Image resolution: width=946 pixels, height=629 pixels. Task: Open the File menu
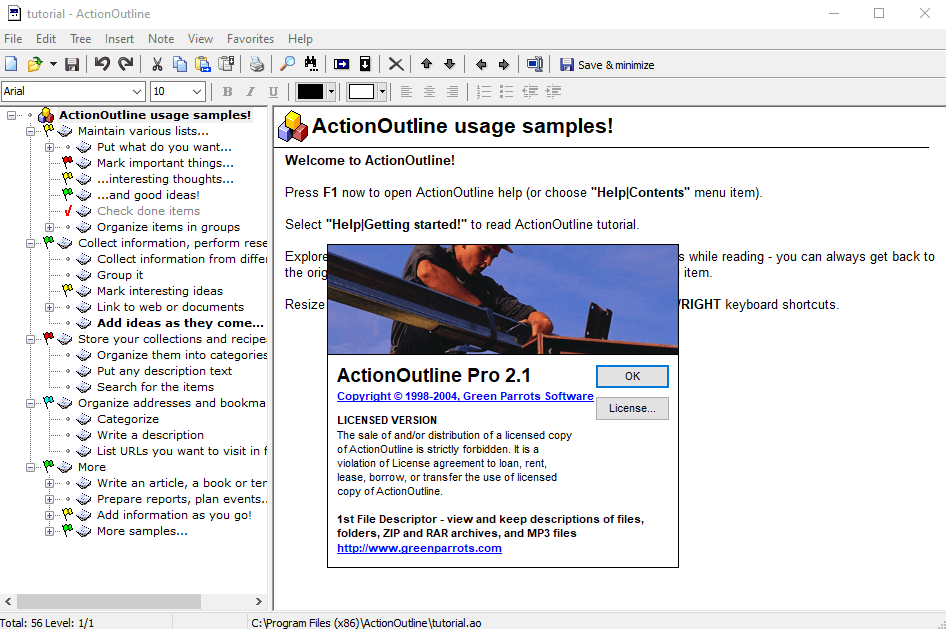coord(13,39)
